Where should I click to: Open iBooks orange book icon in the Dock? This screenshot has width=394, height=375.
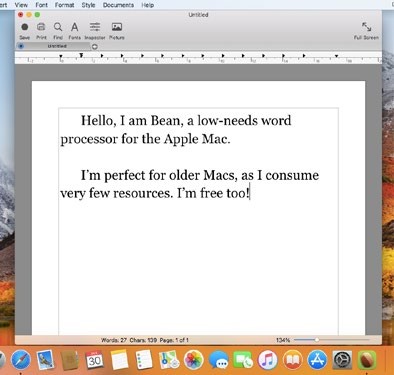tap(292, 360)
